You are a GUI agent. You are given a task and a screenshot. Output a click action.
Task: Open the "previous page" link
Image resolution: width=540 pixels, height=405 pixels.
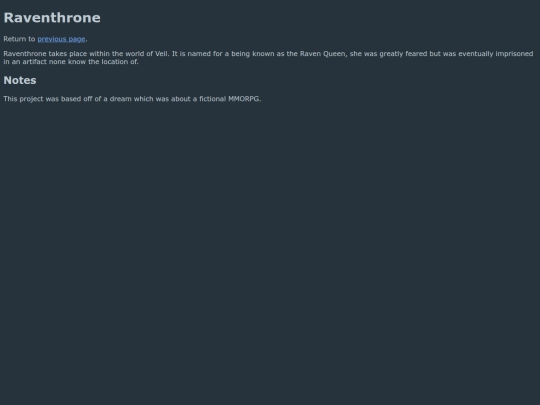coord(61,39)
